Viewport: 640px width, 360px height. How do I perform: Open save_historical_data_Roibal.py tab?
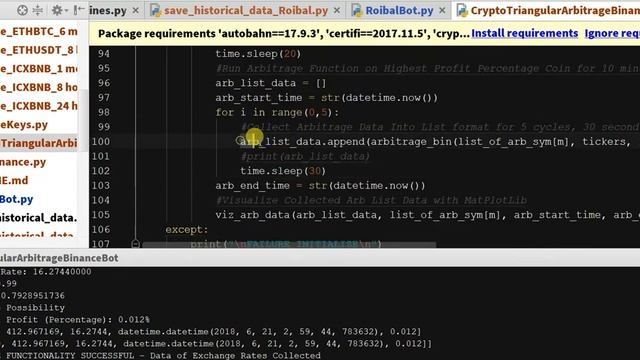click(246, 11)
